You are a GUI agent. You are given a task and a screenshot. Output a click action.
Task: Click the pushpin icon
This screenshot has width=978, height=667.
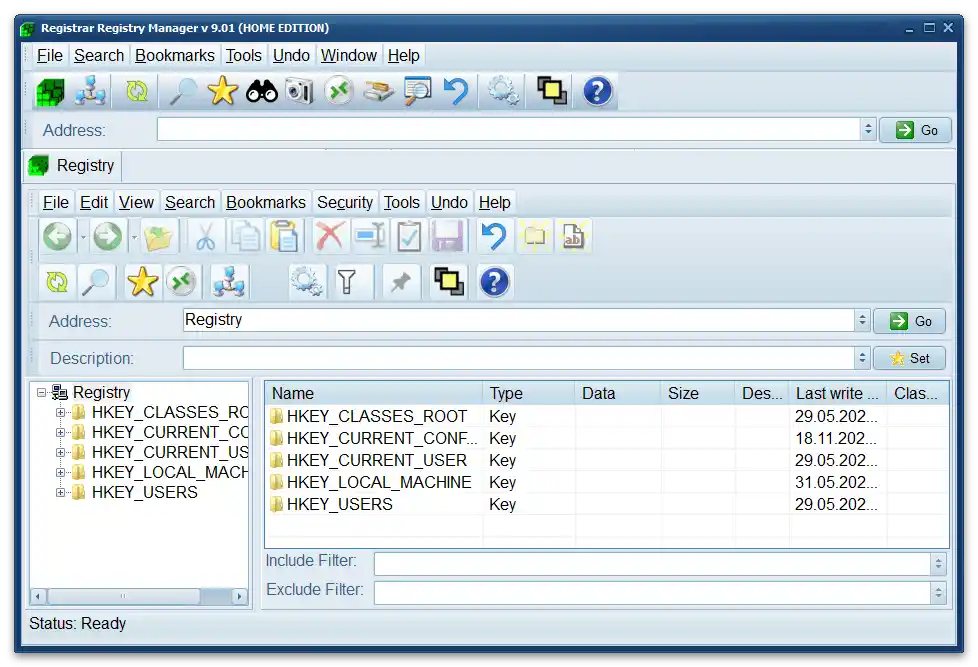(400, 282)
